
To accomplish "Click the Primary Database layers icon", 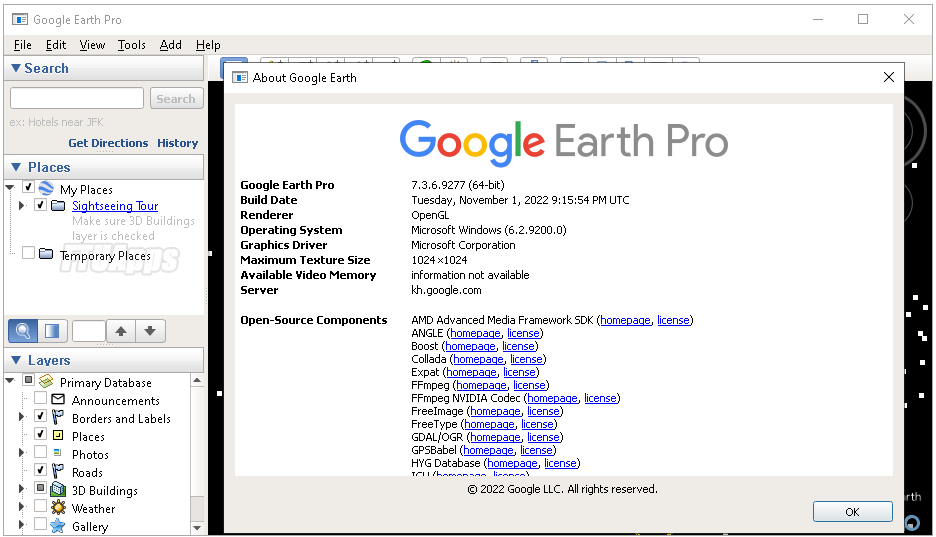I will [46, 381].
